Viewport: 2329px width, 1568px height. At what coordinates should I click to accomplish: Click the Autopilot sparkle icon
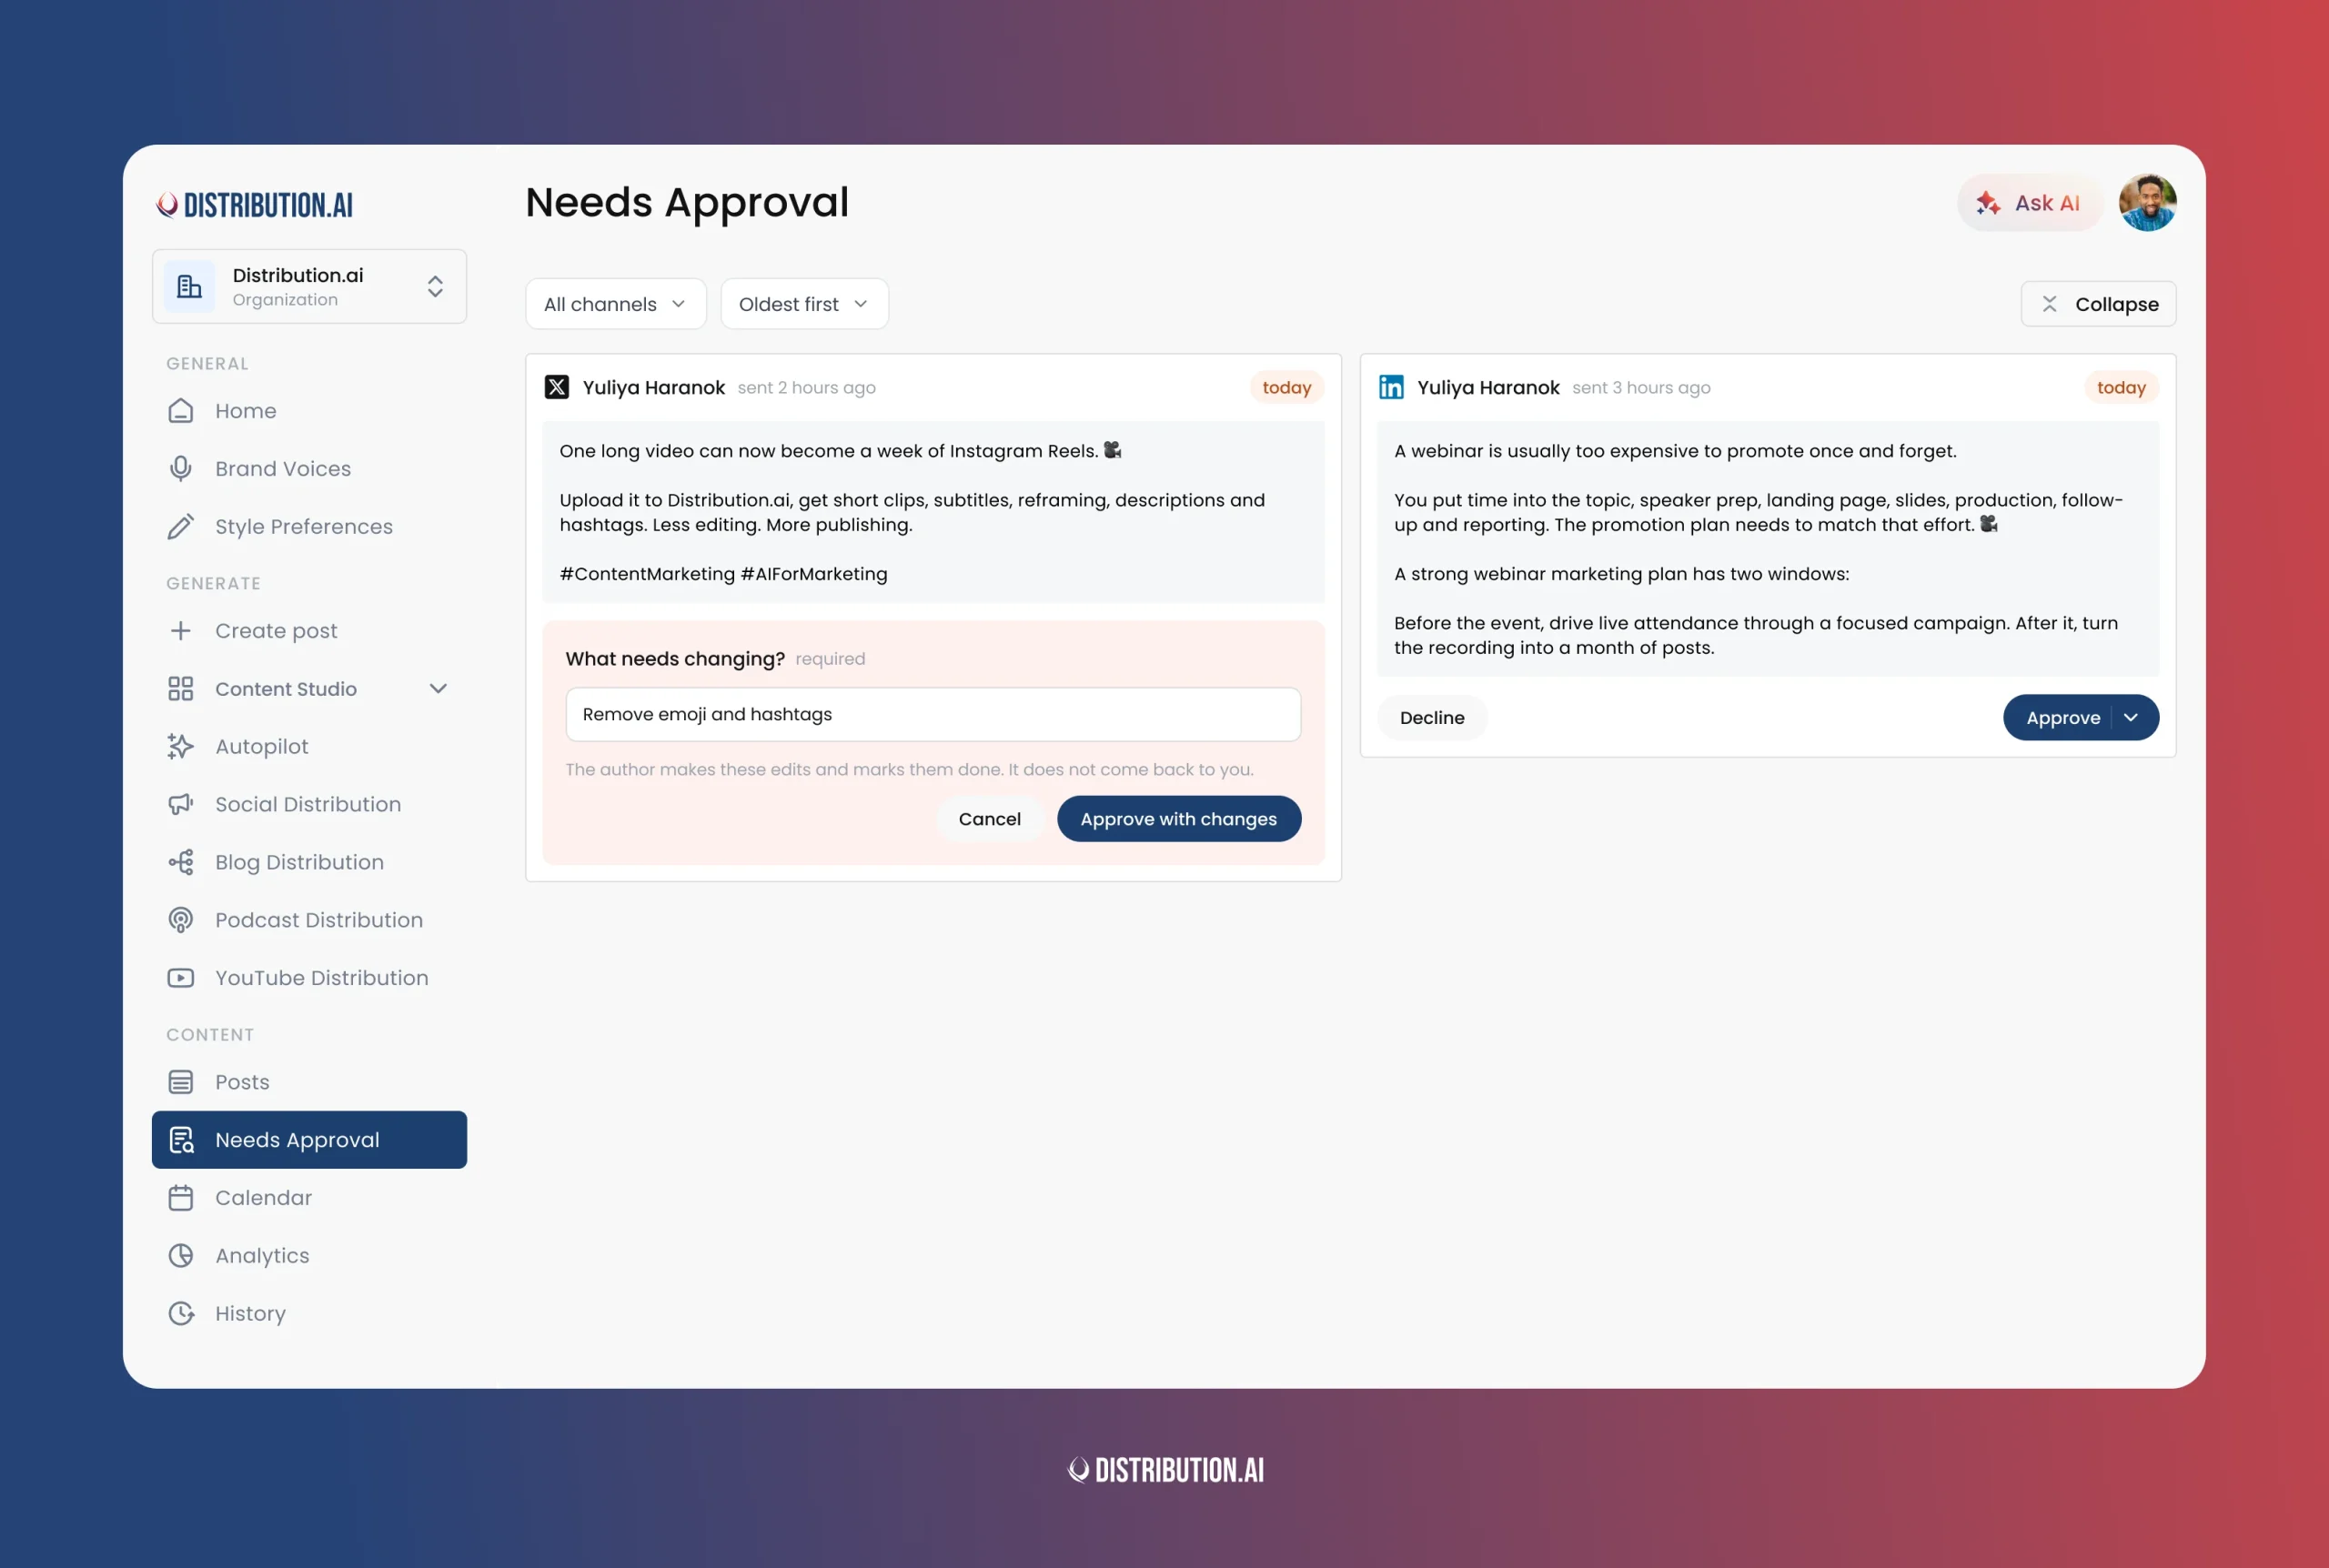[x=181, y=747]
